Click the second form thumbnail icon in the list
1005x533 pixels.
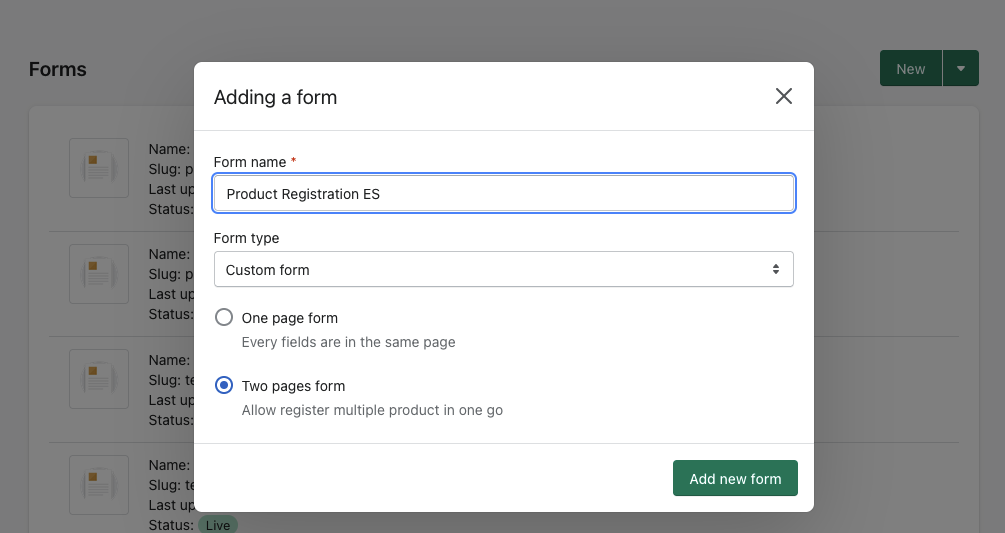(99, 274)
